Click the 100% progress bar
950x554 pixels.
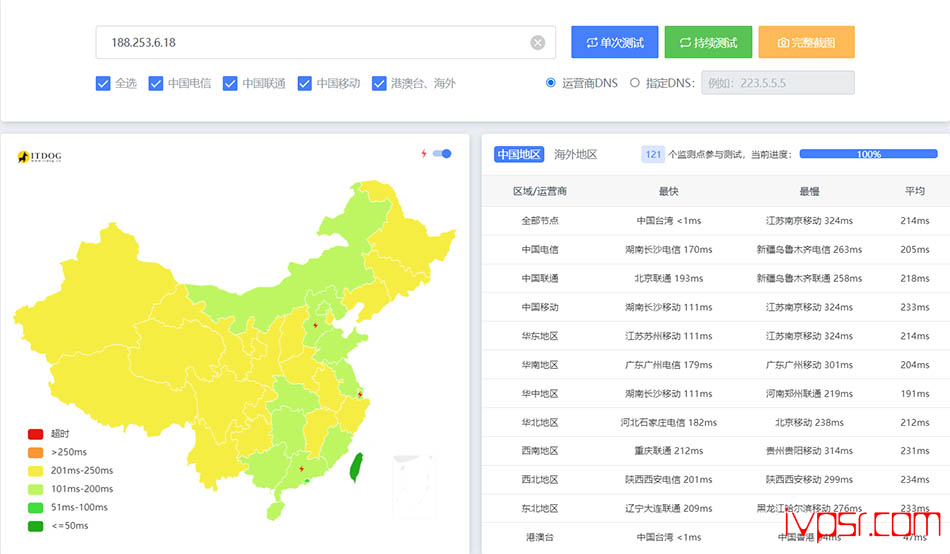pos(868,154)
